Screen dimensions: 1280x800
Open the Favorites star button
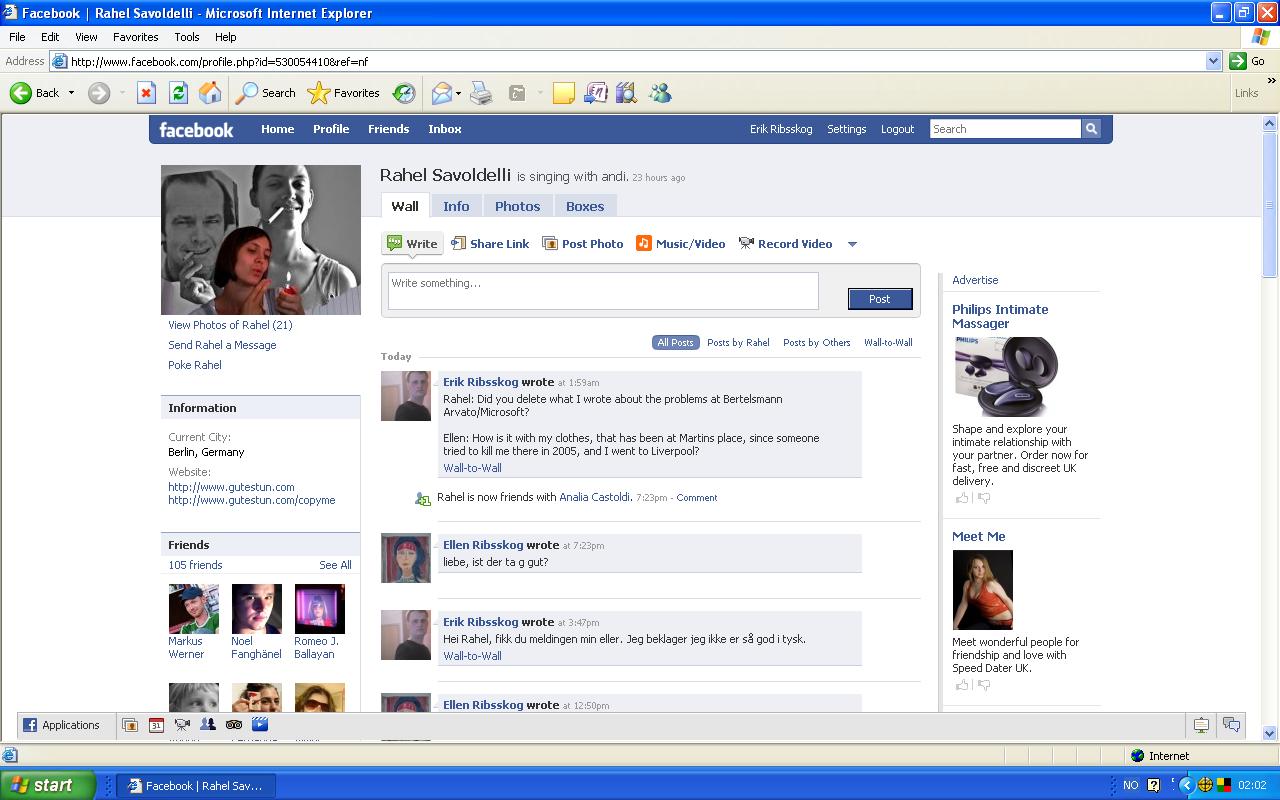(344, 93)
